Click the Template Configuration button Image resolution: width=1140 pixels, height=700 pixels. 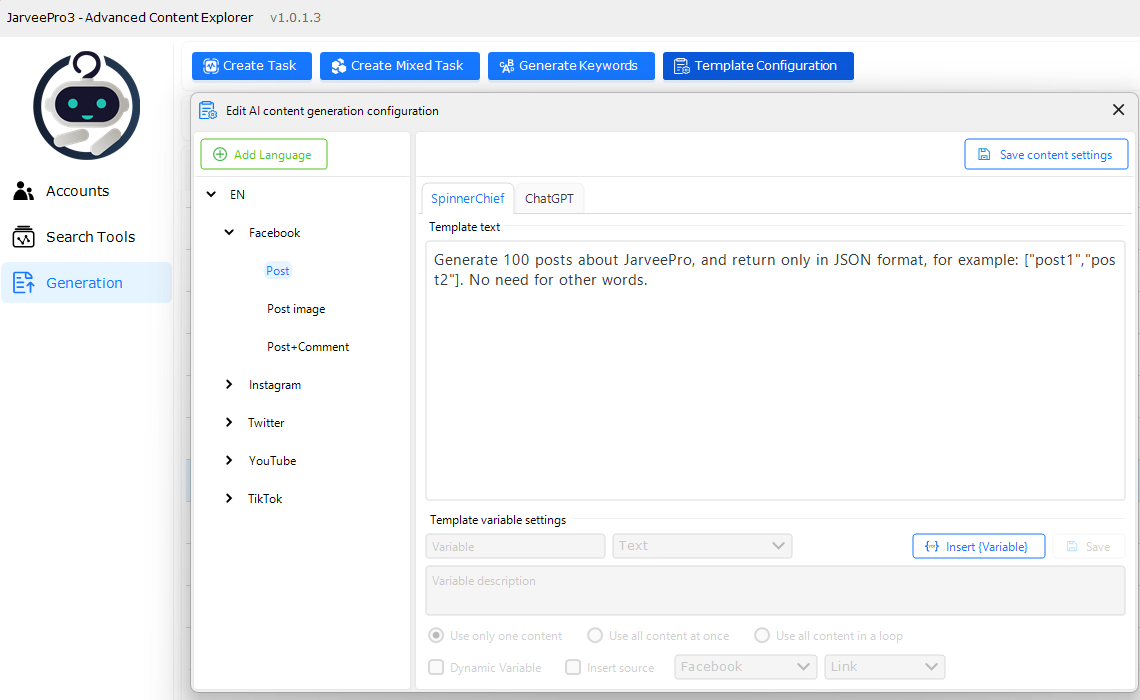coord(758,66)
